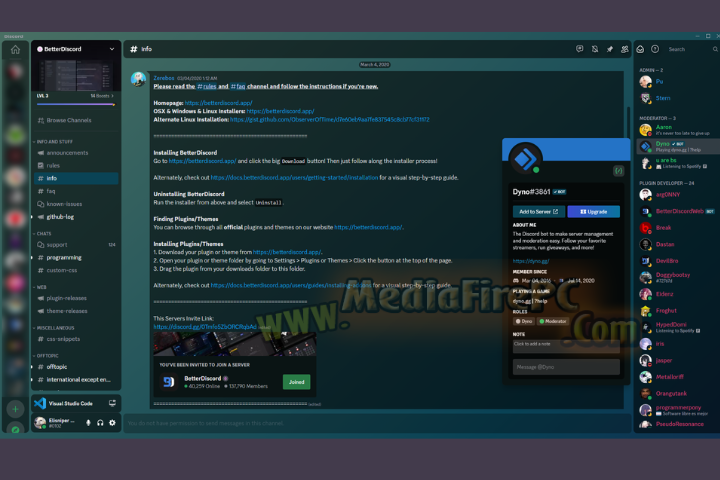Click Explore servers compass icon

click(15, 429)
